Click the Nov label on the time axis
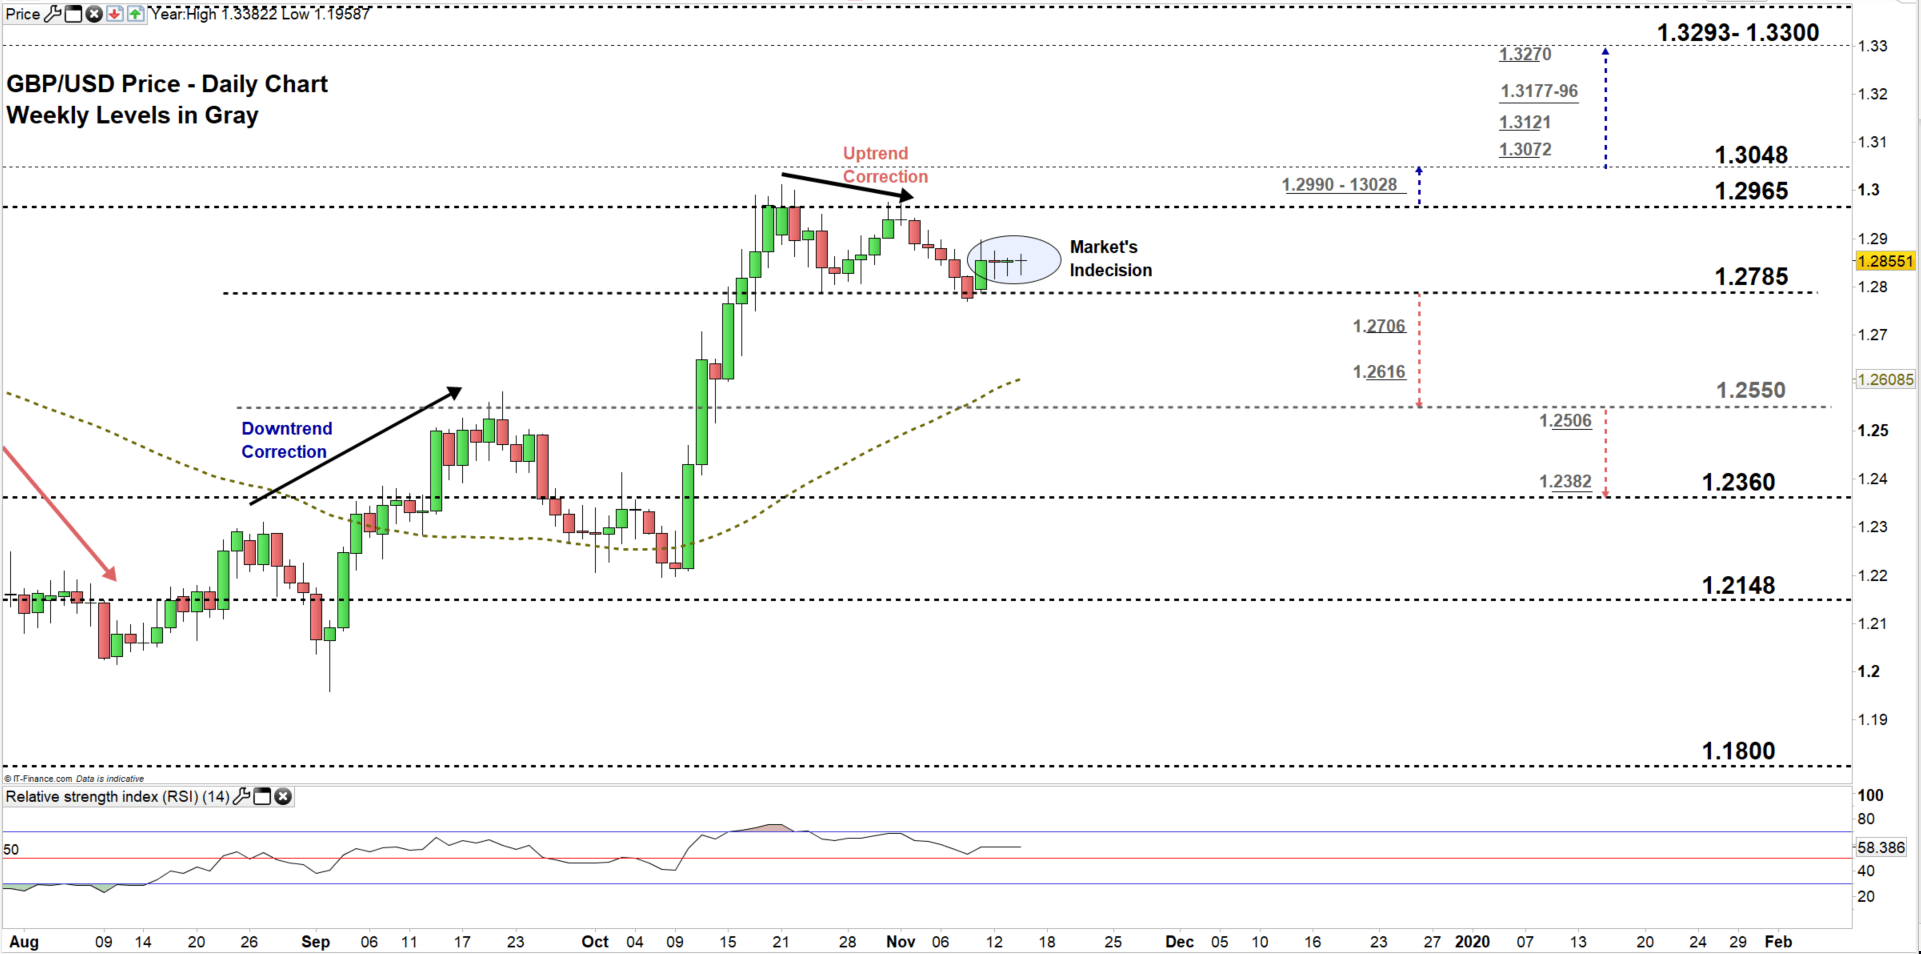The width and height of the screenshot is (1921, 954). pos(901,942)
